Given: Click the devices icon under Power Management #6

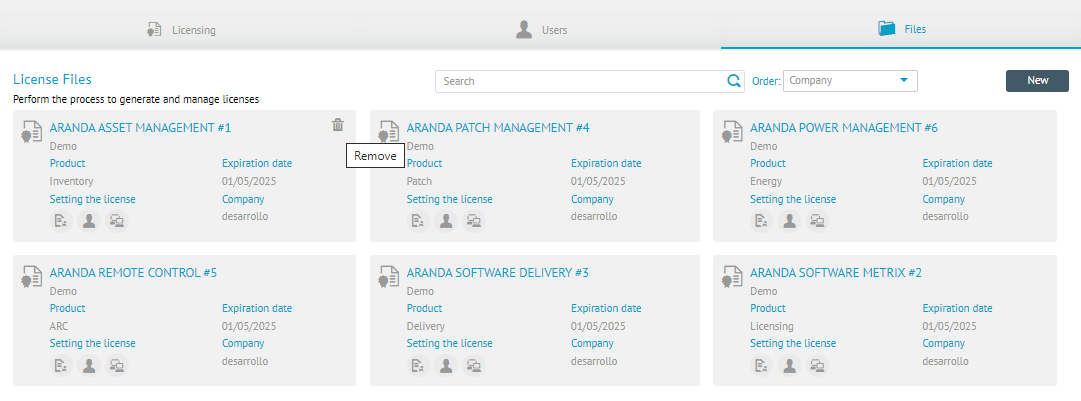Looking at the screenshot, I should [x=818, y=221].
